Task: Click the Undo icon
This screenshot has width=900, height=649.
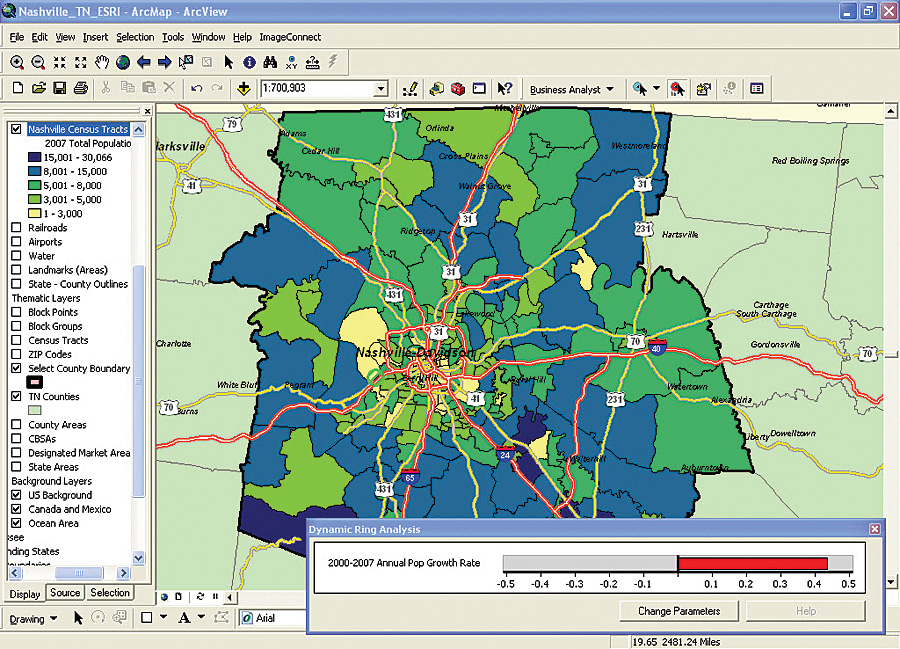Action: (196, 88)
